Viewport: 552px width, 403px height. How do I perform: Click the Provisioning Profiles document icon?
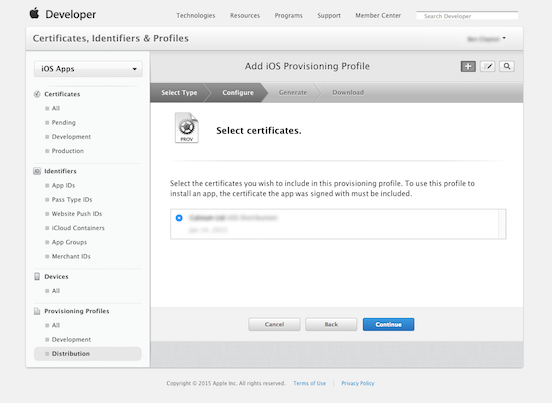(37, 311)
